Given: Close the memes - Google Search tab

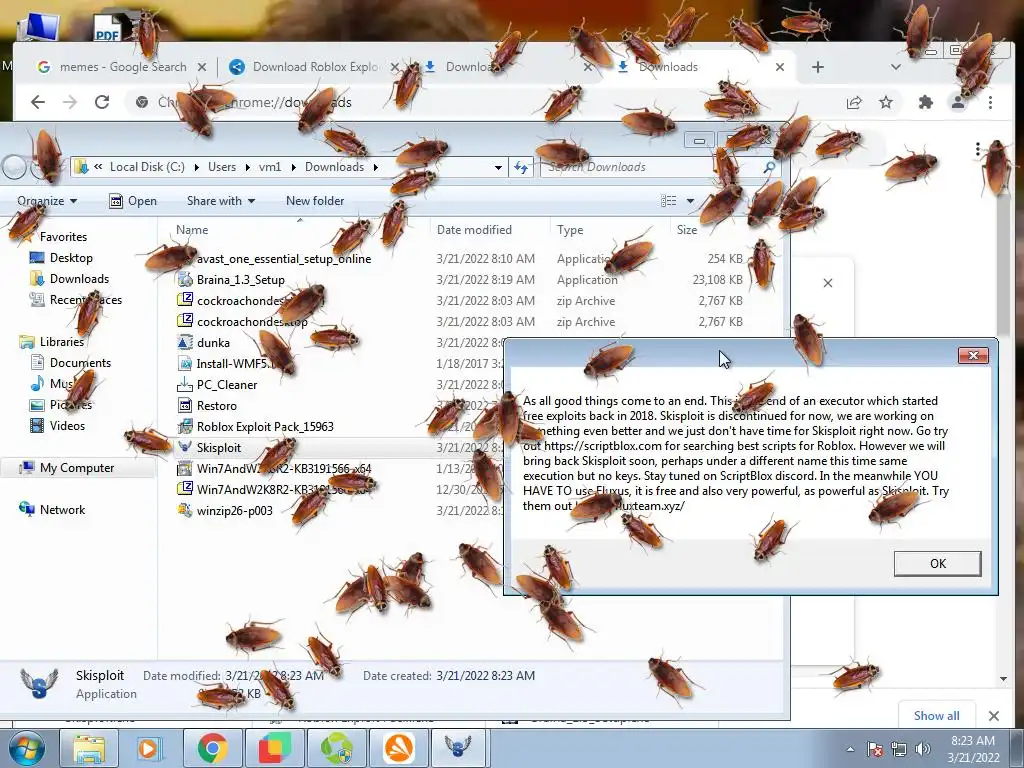Looking at the screenshot, I should pyautogui.click(x=202, y=67).
